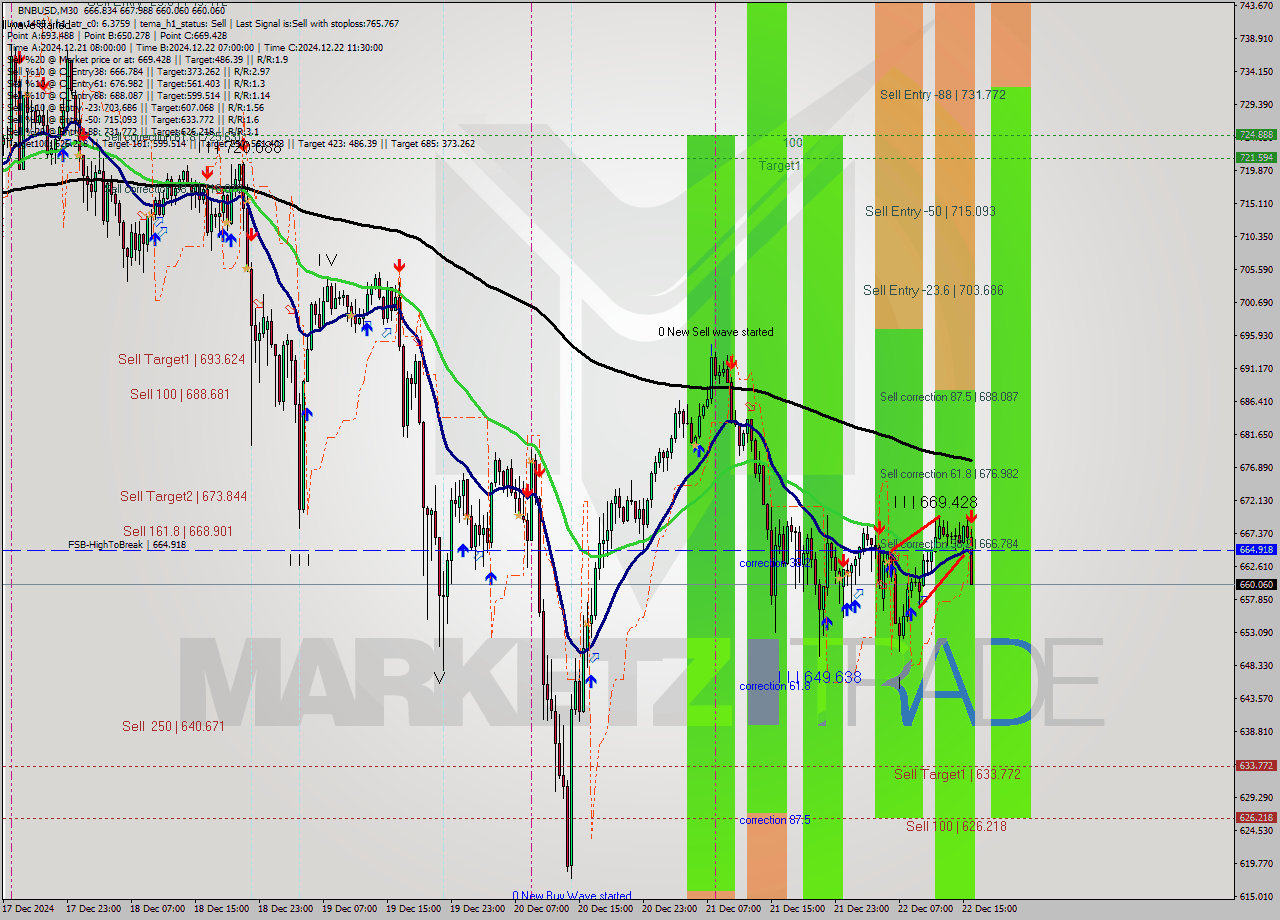The image size is (1280, 920).
Task: Click the 743.670 price axis value
Action: [1256, 6]
